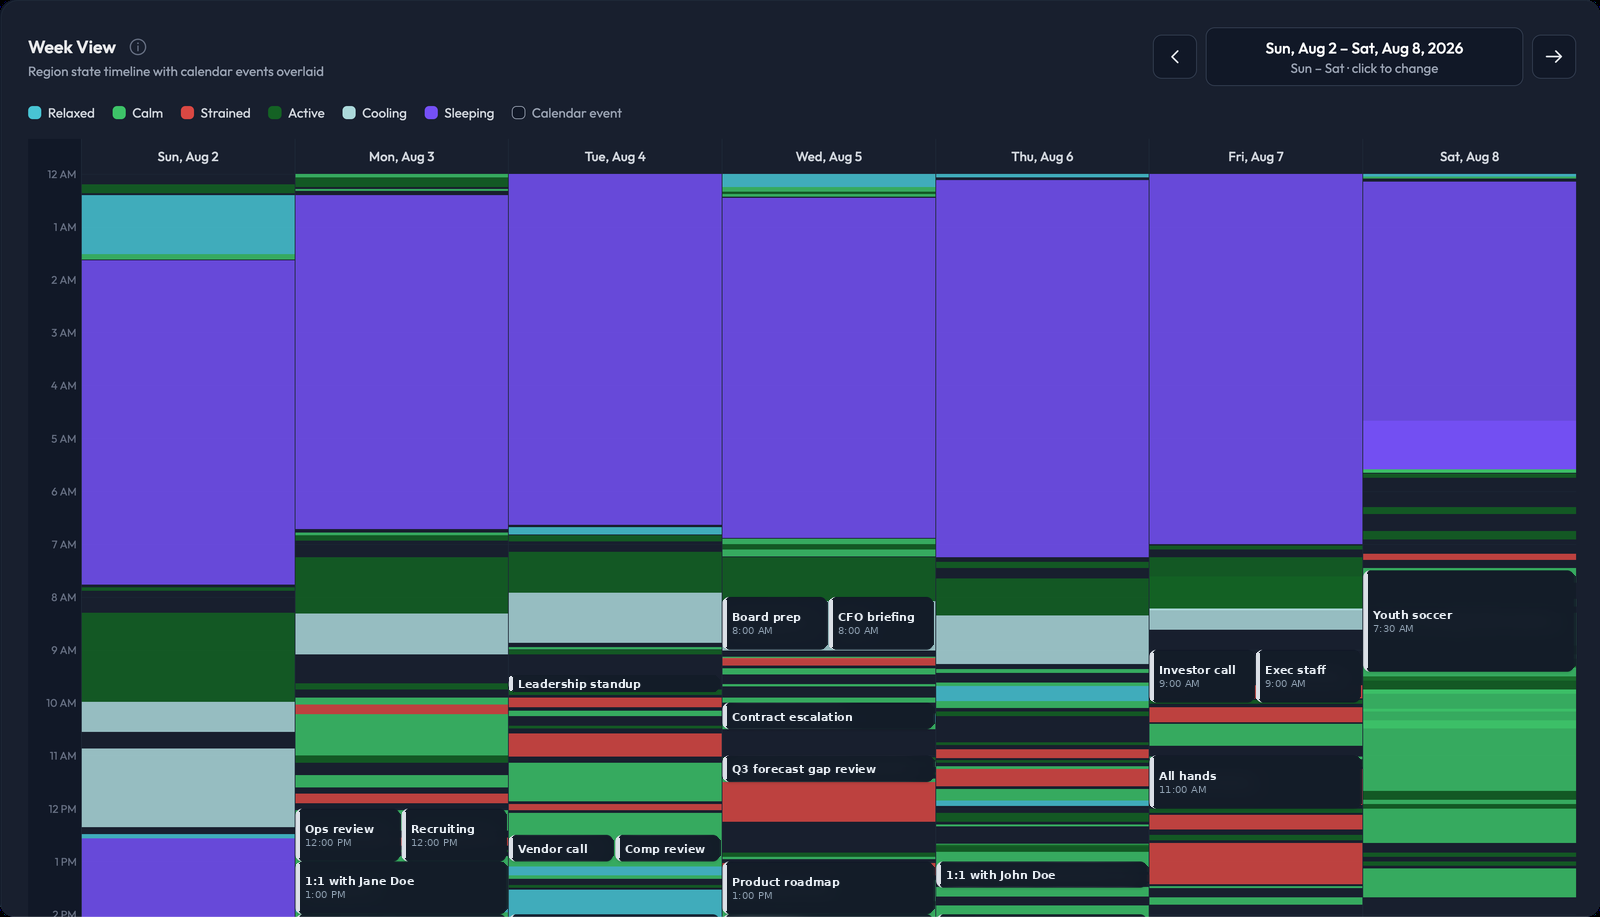Select the Tue, Aug 4 column header
The height and width of the screenshot is (917, 1600).
tap(615, 157)
